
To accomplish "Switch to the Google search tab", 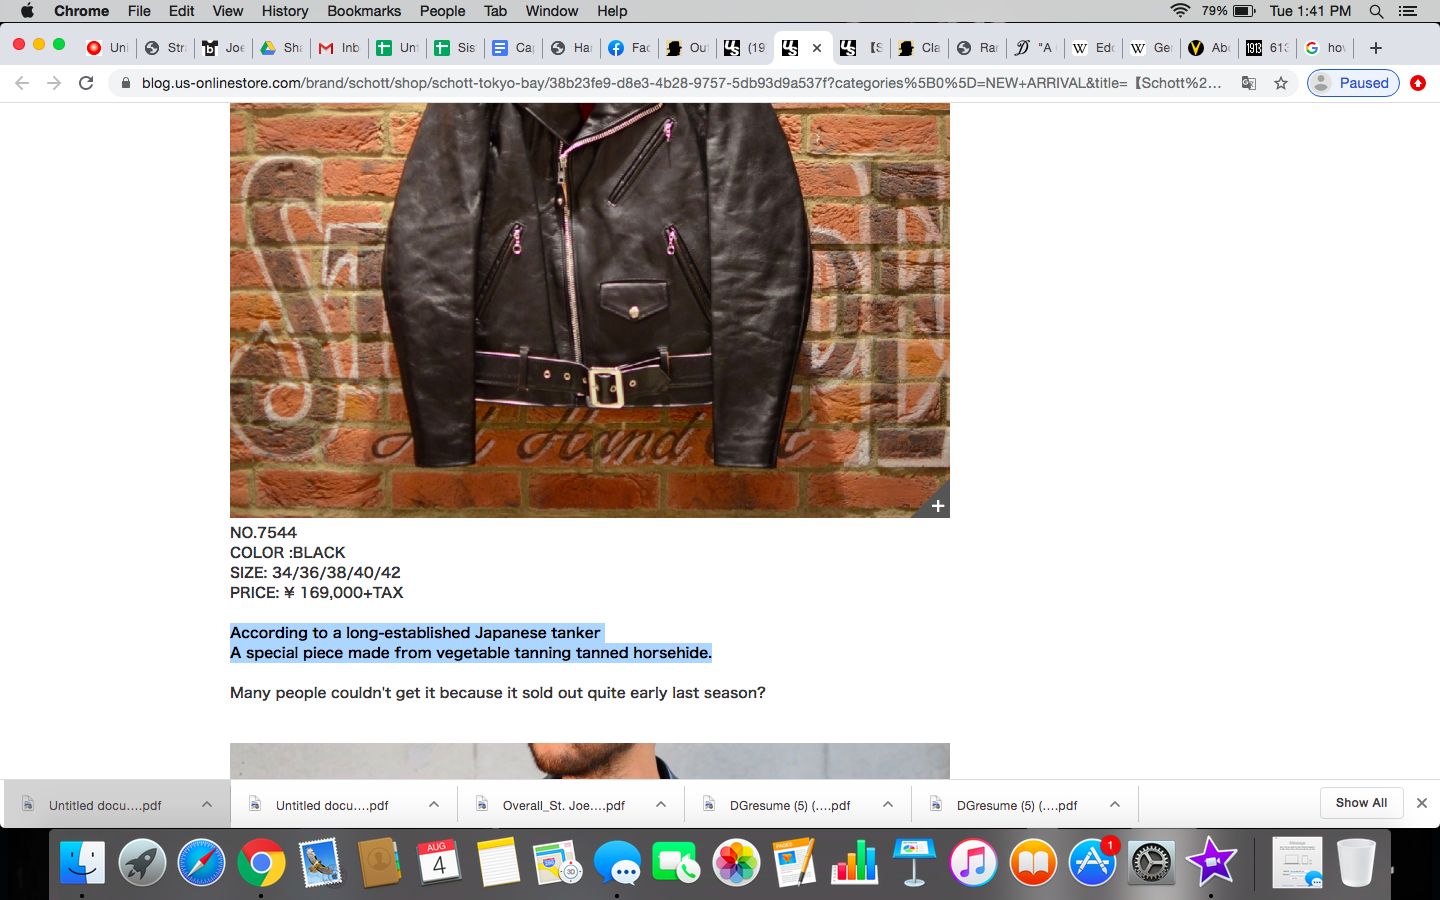I will pos(1325,47).
